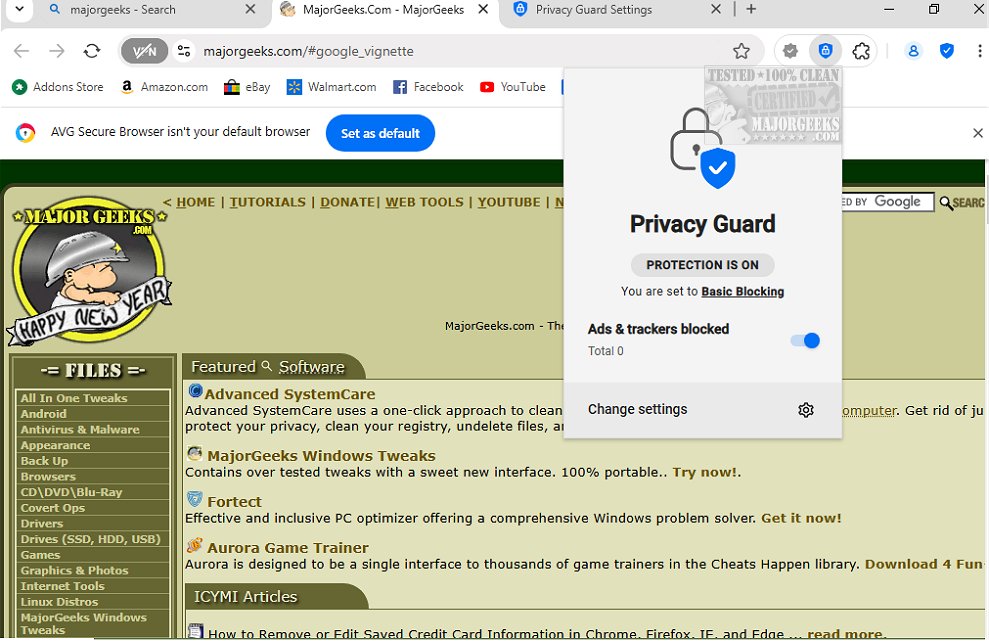
Task: Open the Aurora Game Trainer link
Action: (288, 548)
